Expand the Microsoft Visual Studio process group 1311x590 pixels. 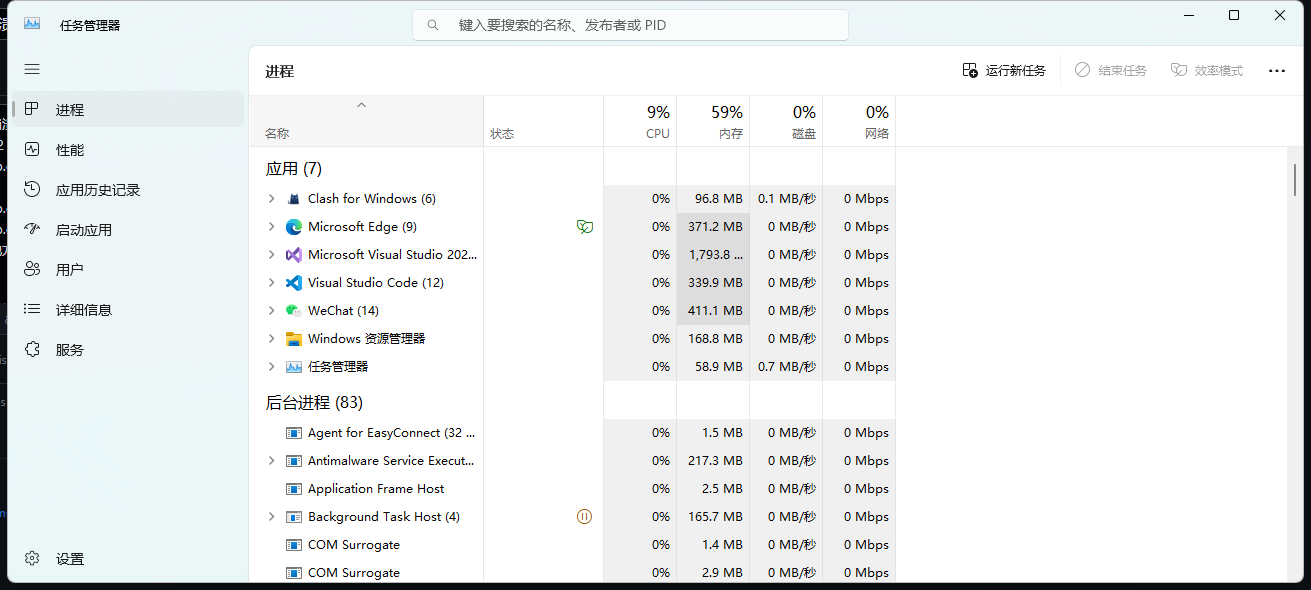271,255
